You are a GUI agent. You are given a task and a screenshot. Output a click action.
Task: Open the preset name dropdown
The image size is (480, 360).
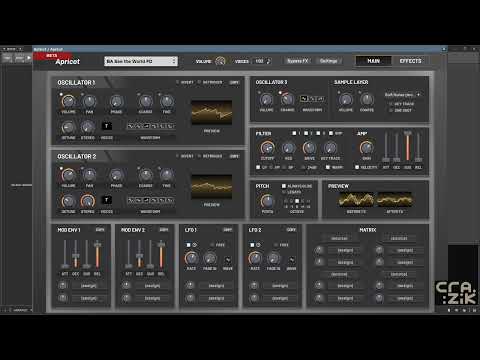(141, 61)
